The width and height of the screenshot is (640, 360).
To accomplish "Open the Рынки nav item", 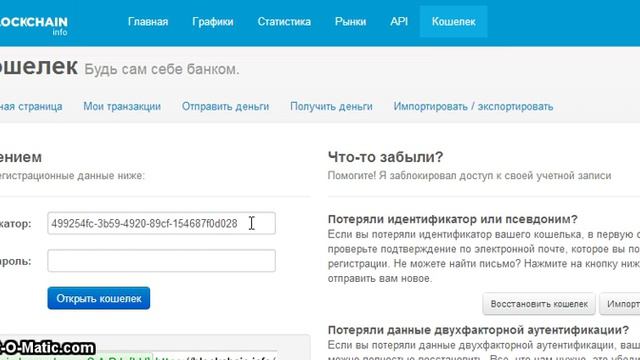I will pyautogui.click(x=350, y=22).
